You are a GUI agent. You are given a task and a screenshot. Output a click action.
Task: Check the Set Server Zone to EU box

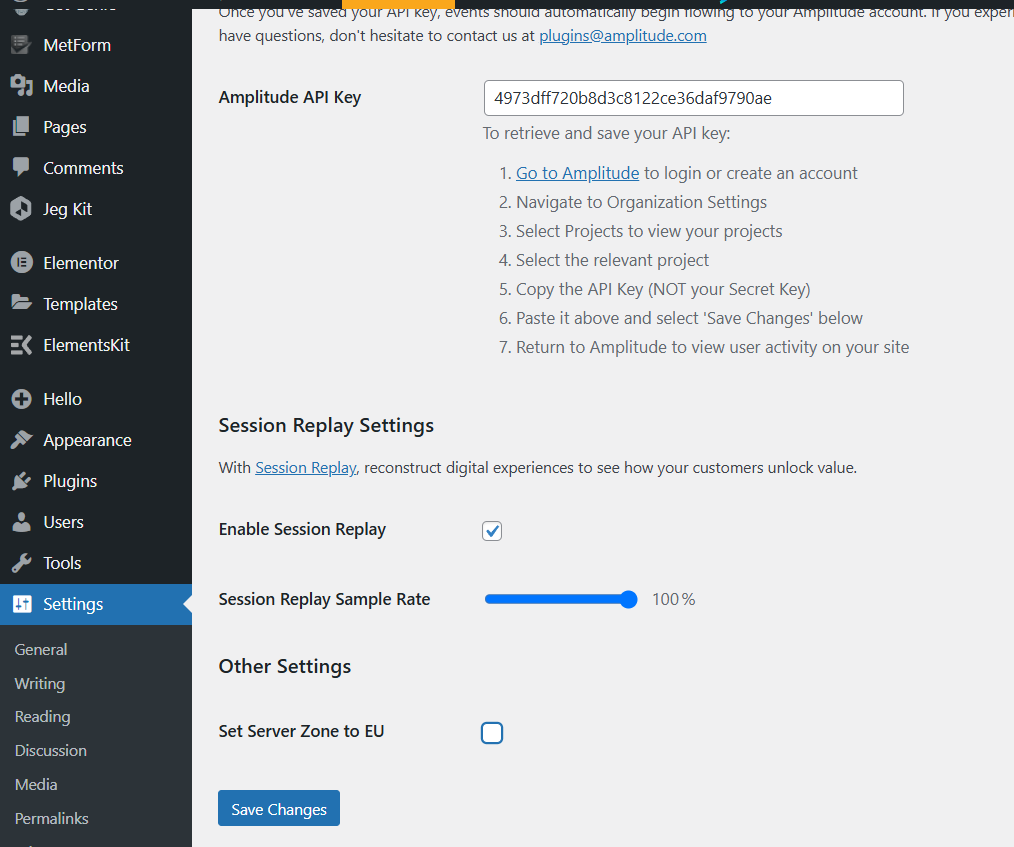[492, 733]
